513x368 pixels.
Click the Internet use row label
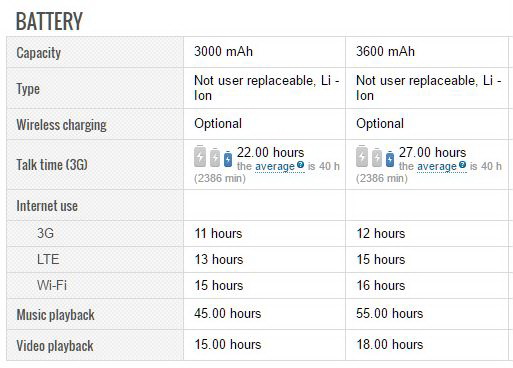(47, 206)
